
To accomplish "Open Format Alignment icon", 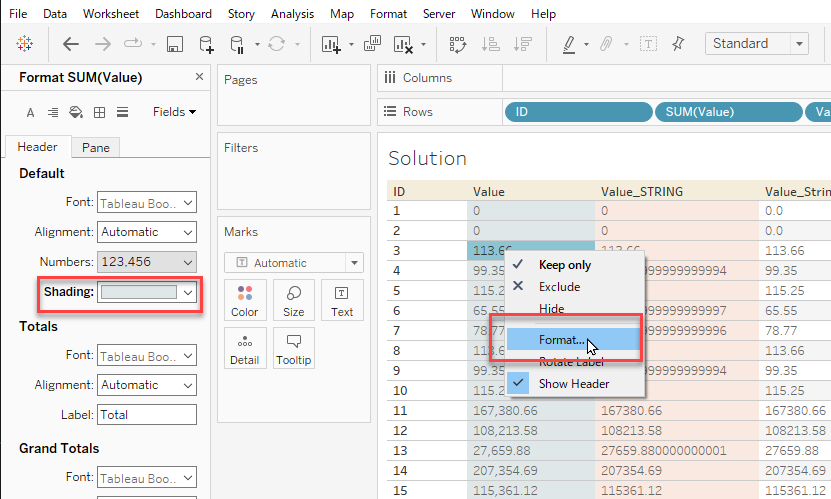I will (53, 112).
